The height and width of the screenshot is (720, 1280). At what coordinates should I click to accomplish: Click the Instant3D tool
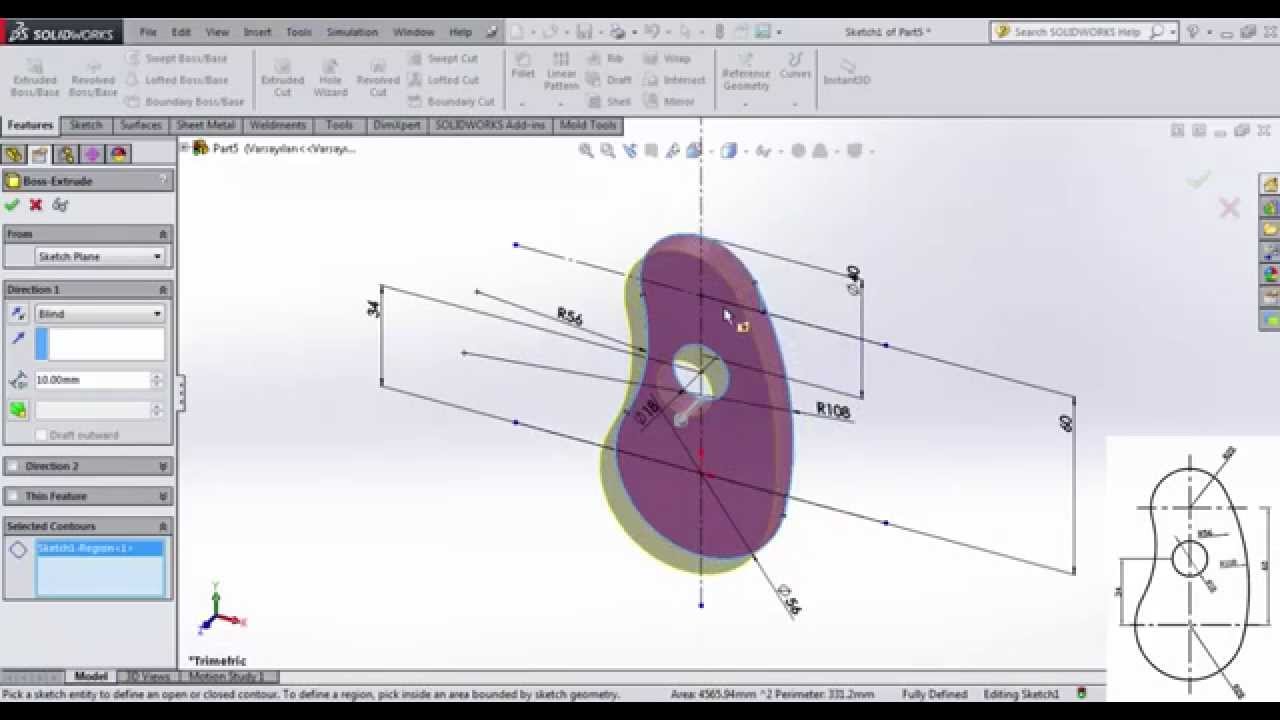click(x=846, y=70)
